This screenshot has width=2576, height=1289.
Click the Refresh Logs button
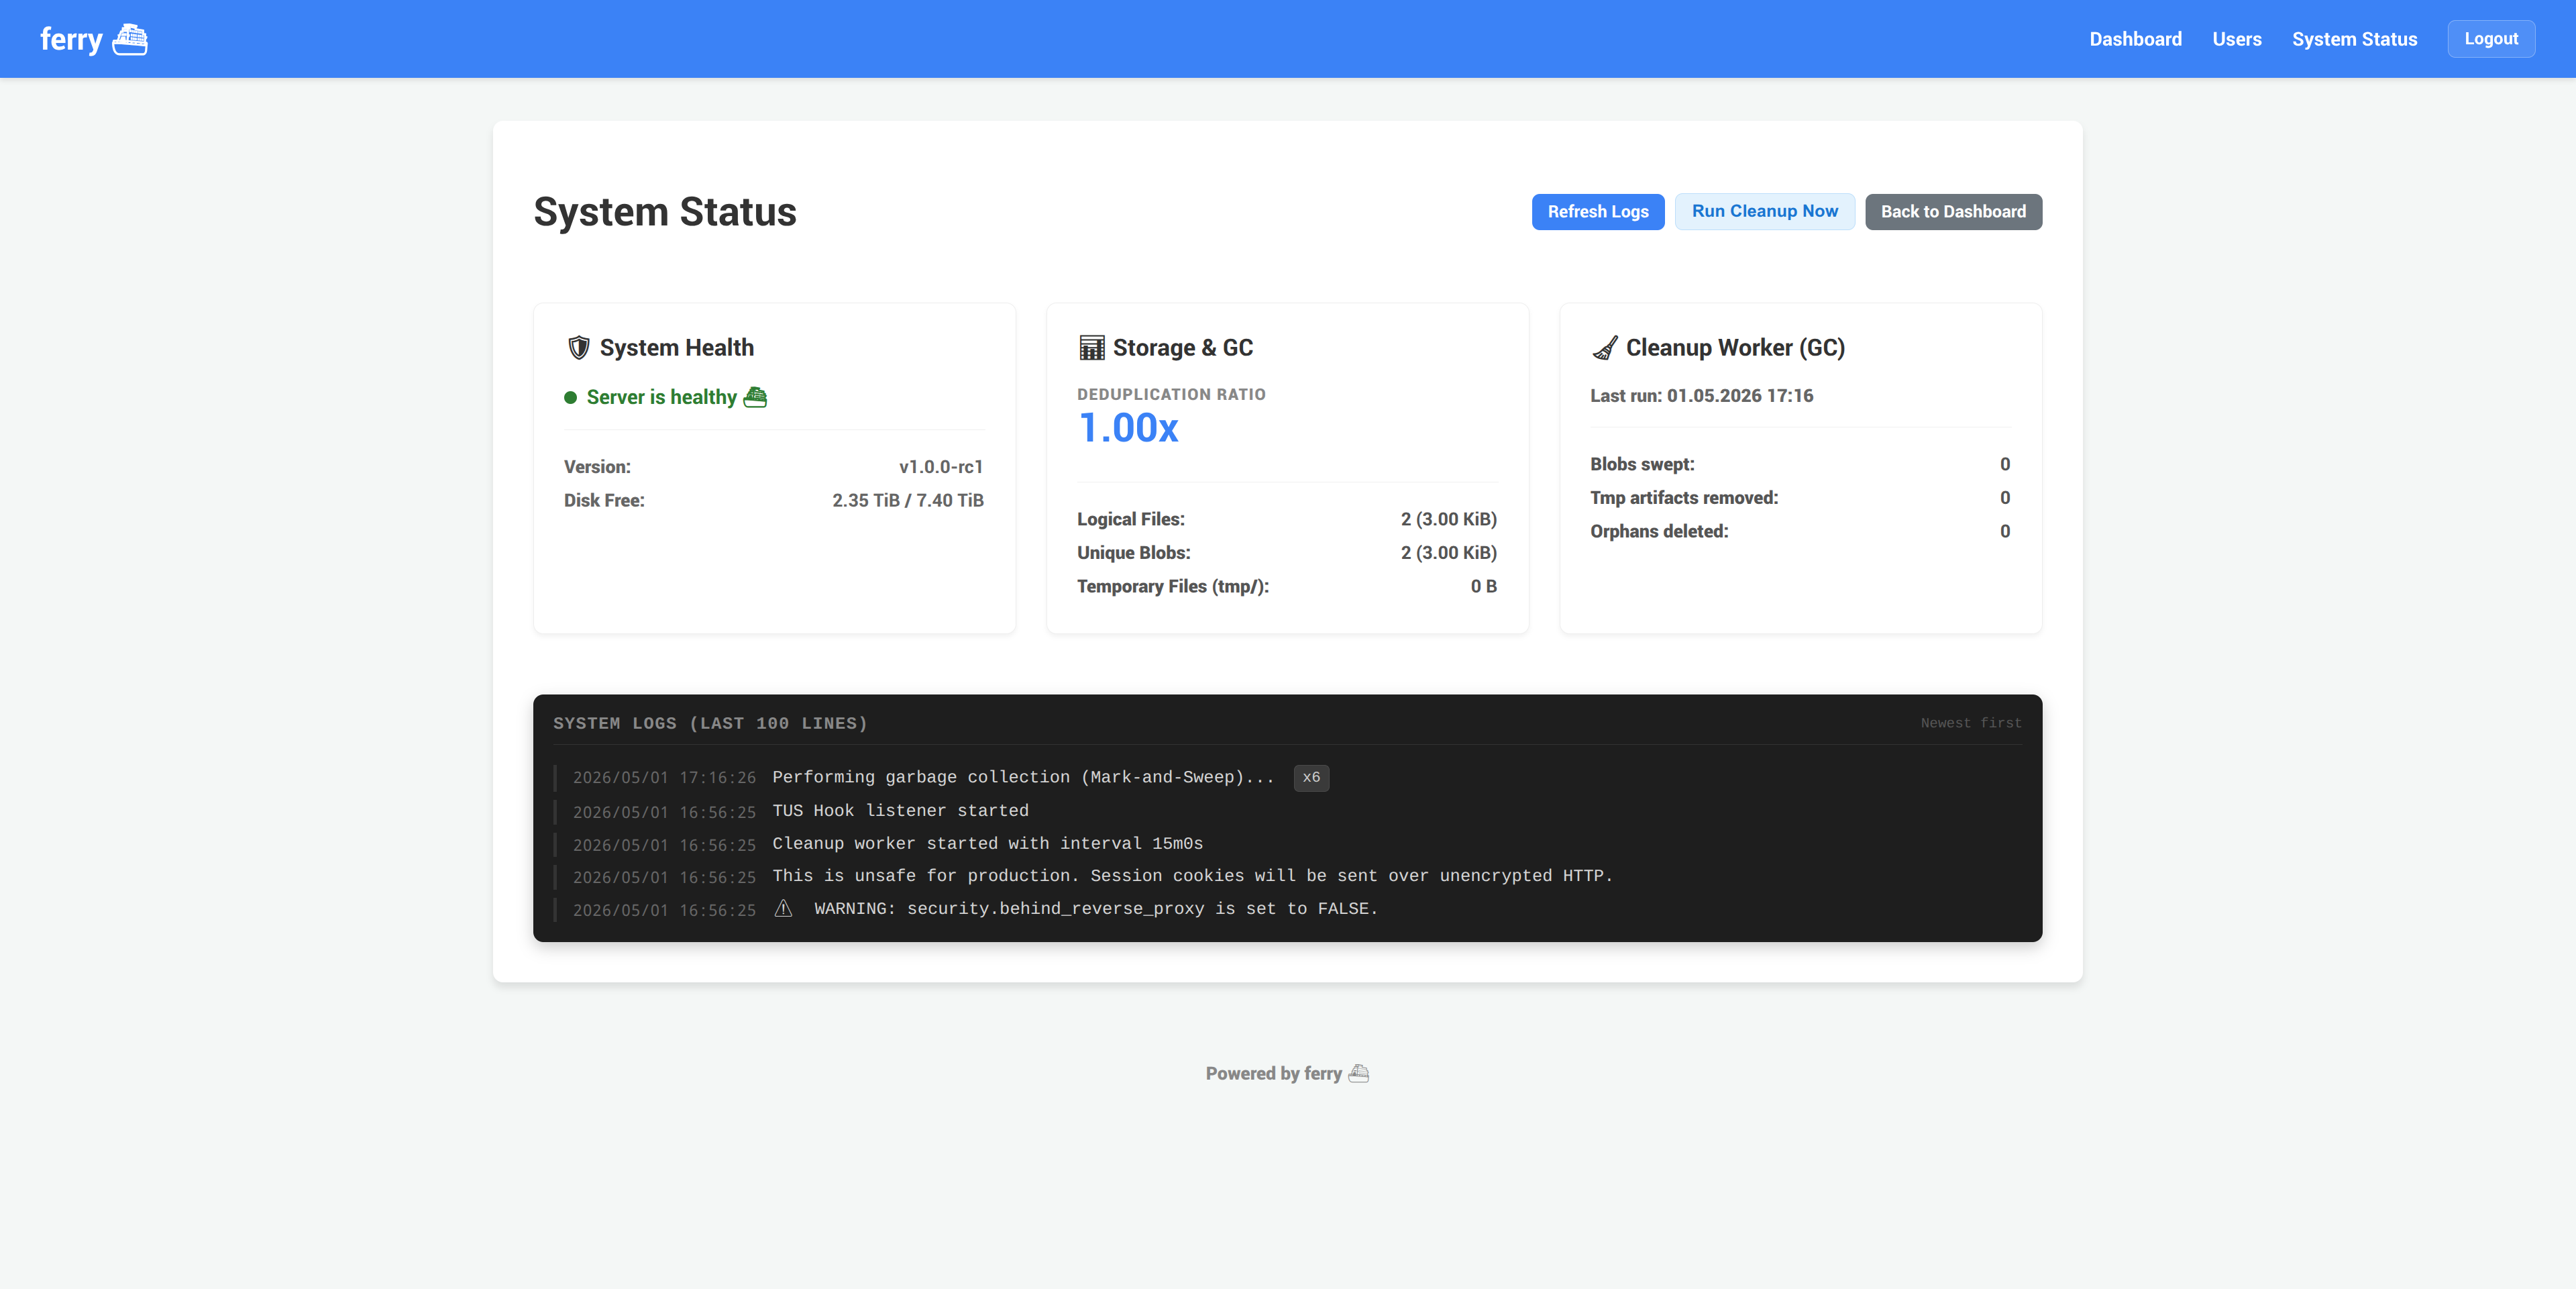click(1597, 212)
